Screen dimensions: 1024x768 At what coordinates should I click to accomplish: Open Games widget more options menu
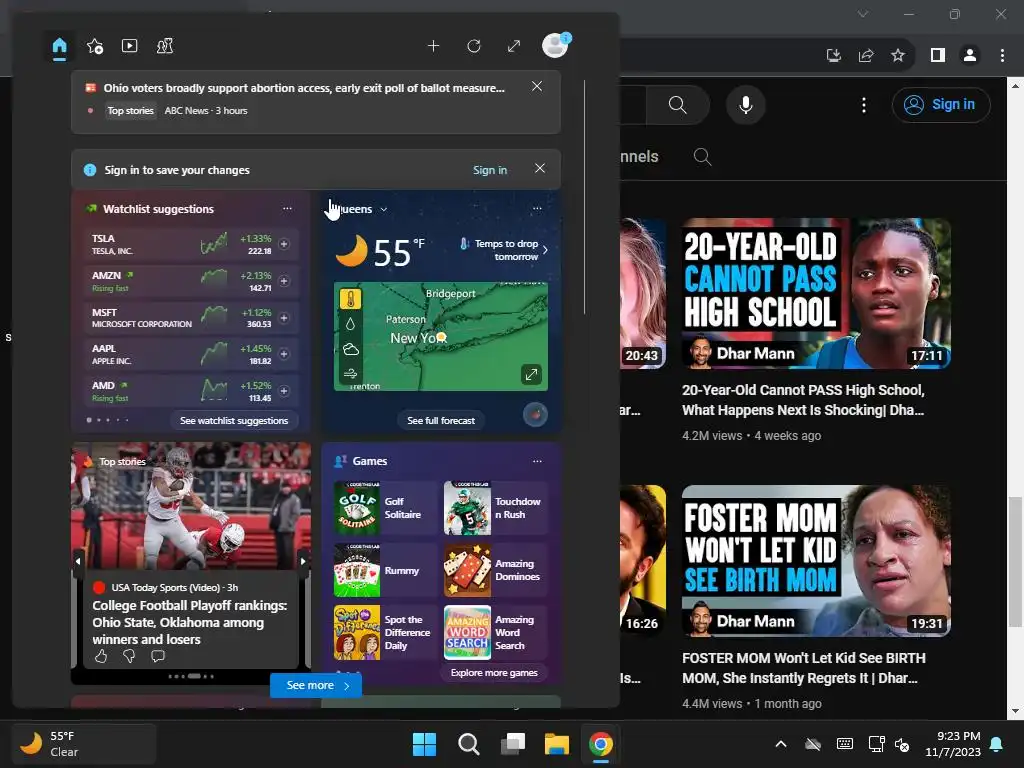(537, 461)
